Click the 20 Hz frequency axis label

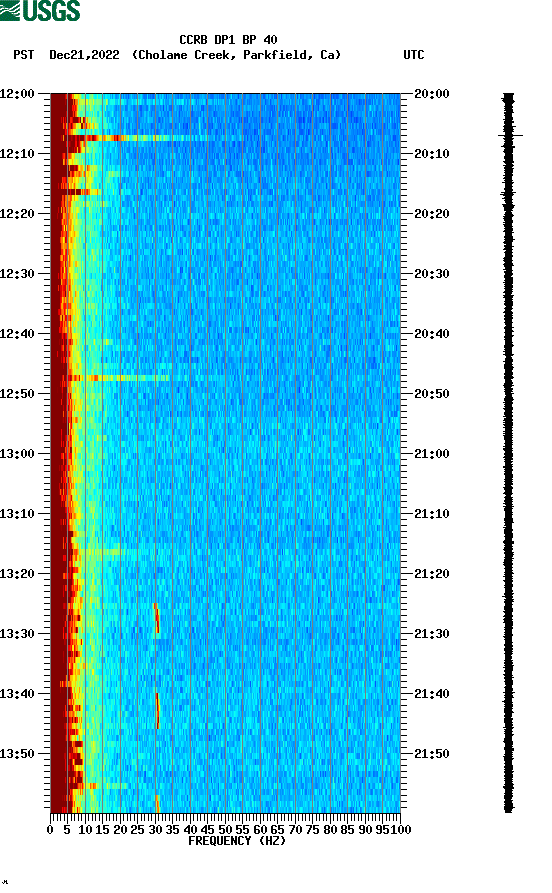tap(120, 830)
